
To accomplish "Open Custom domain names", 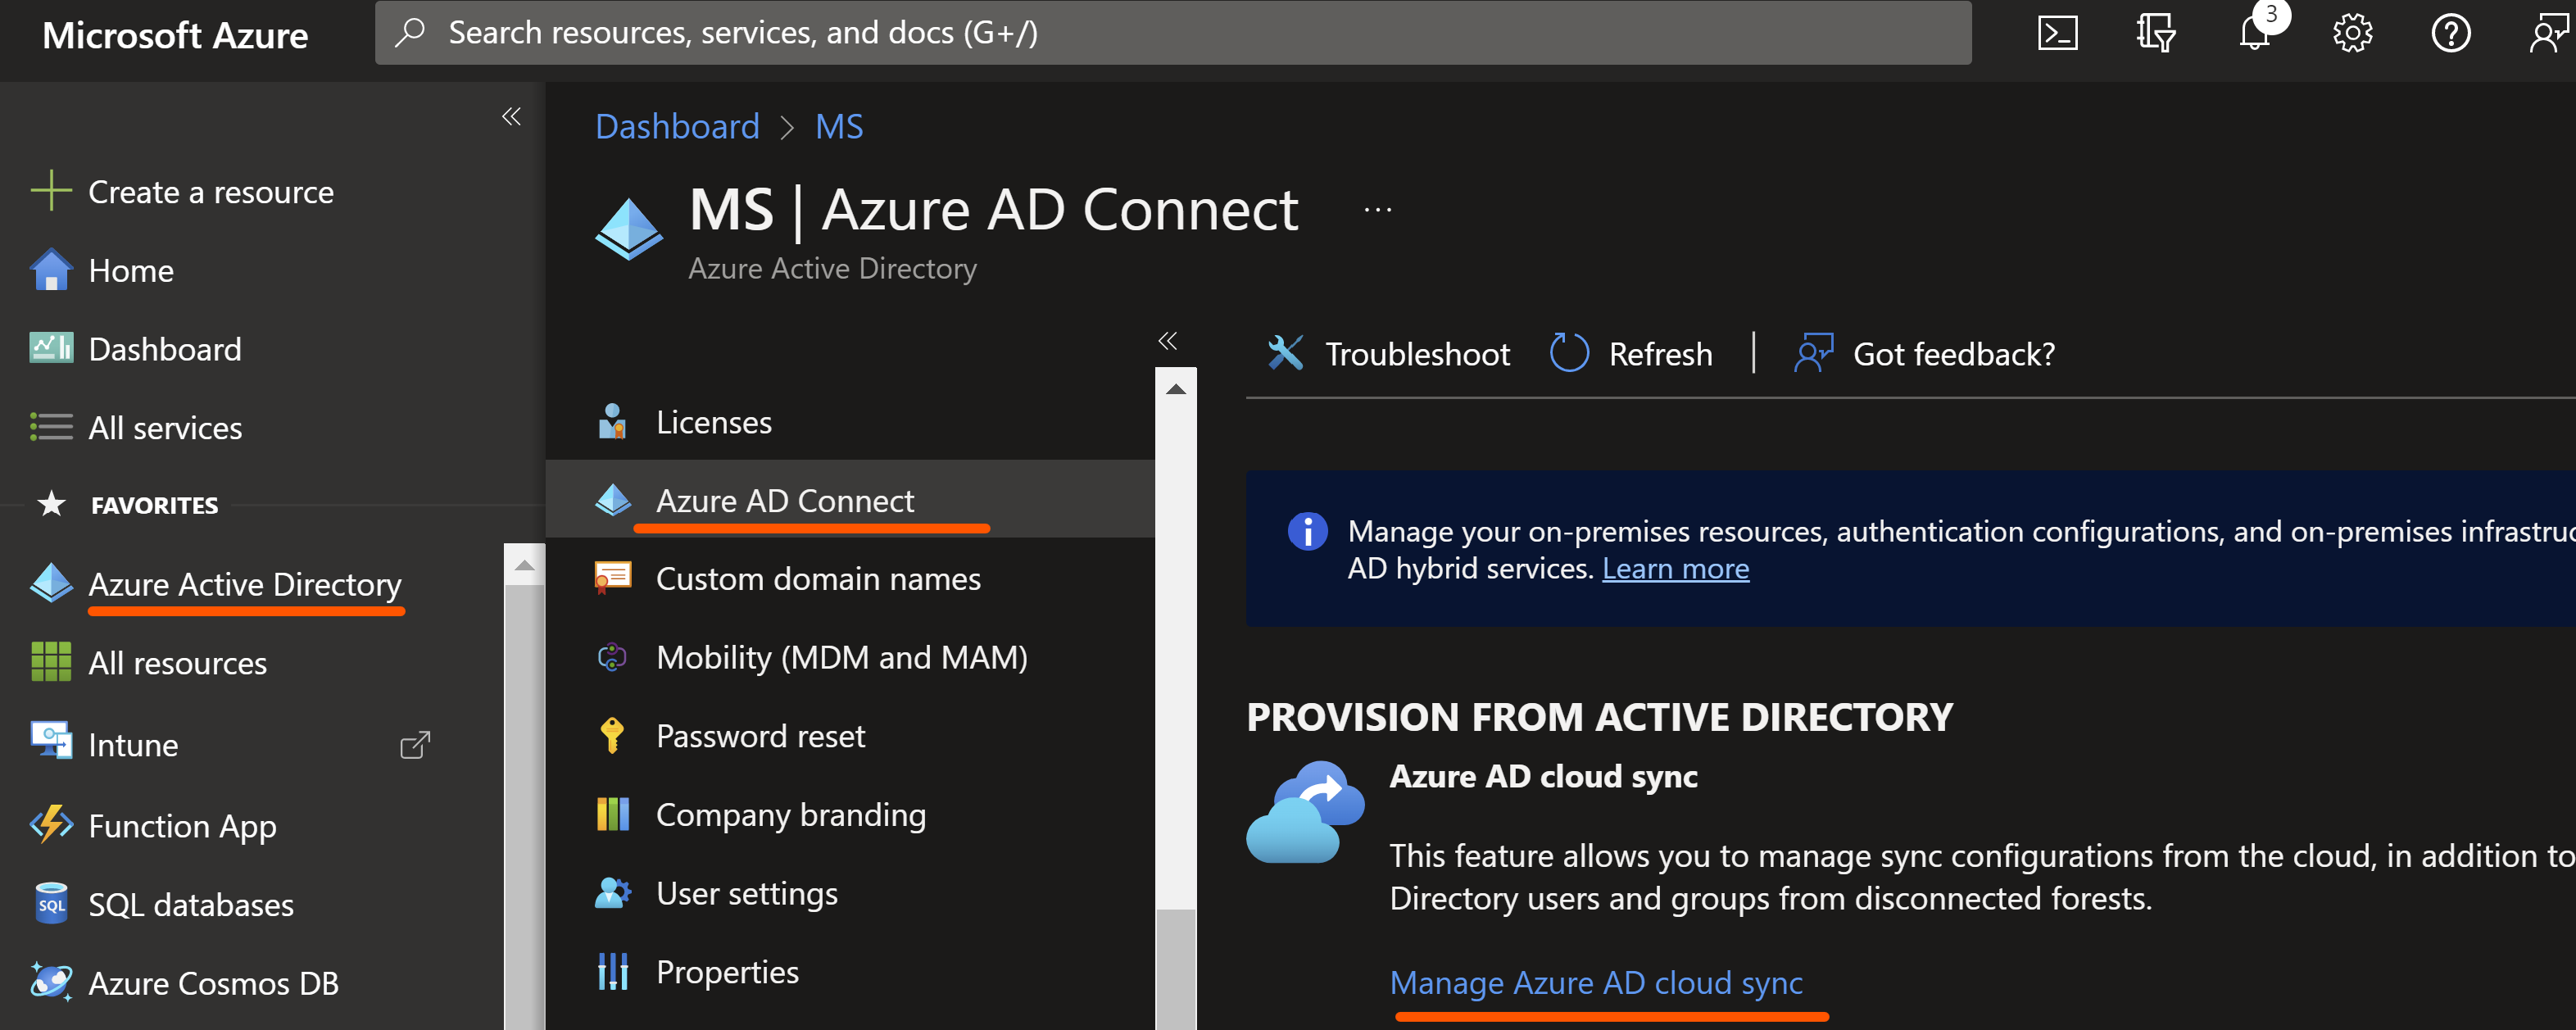I will tap(817, 579).
